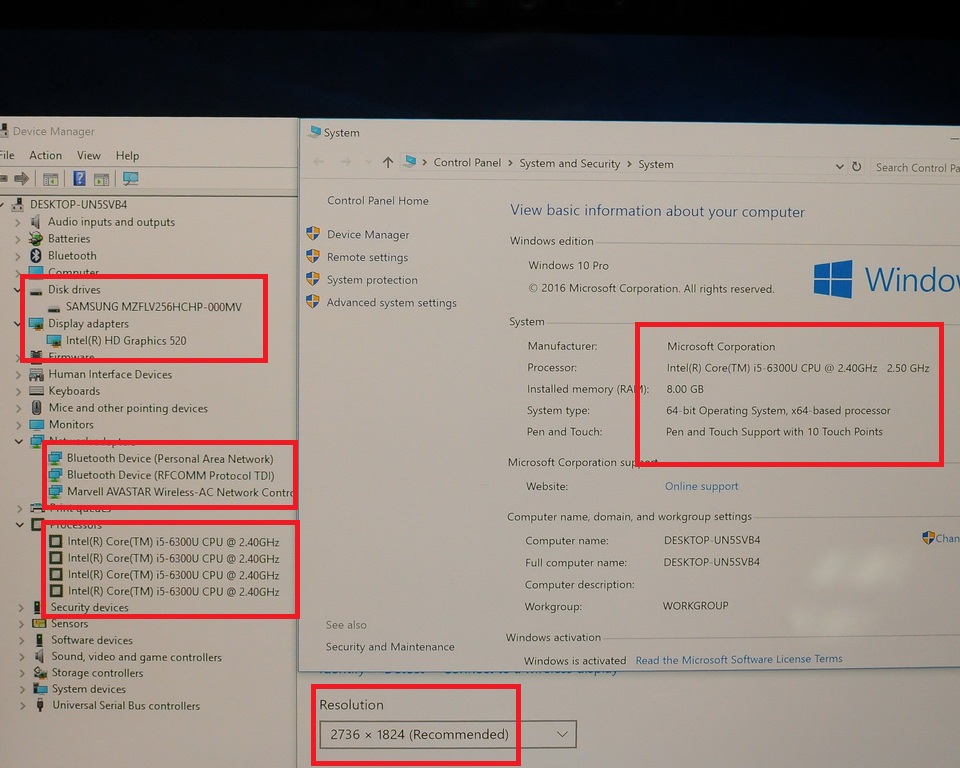960x768 pixels.
Task: Open the Action menu in Device Manager
Action: click(45, 155)
